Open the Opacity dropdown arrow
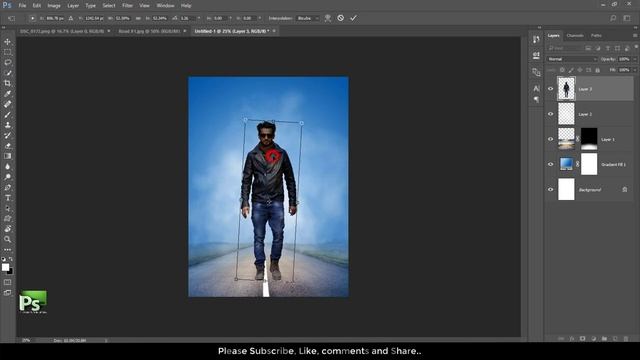Image resolution: width=640 pixels, height=360 pixels. [x=635, y=59]
